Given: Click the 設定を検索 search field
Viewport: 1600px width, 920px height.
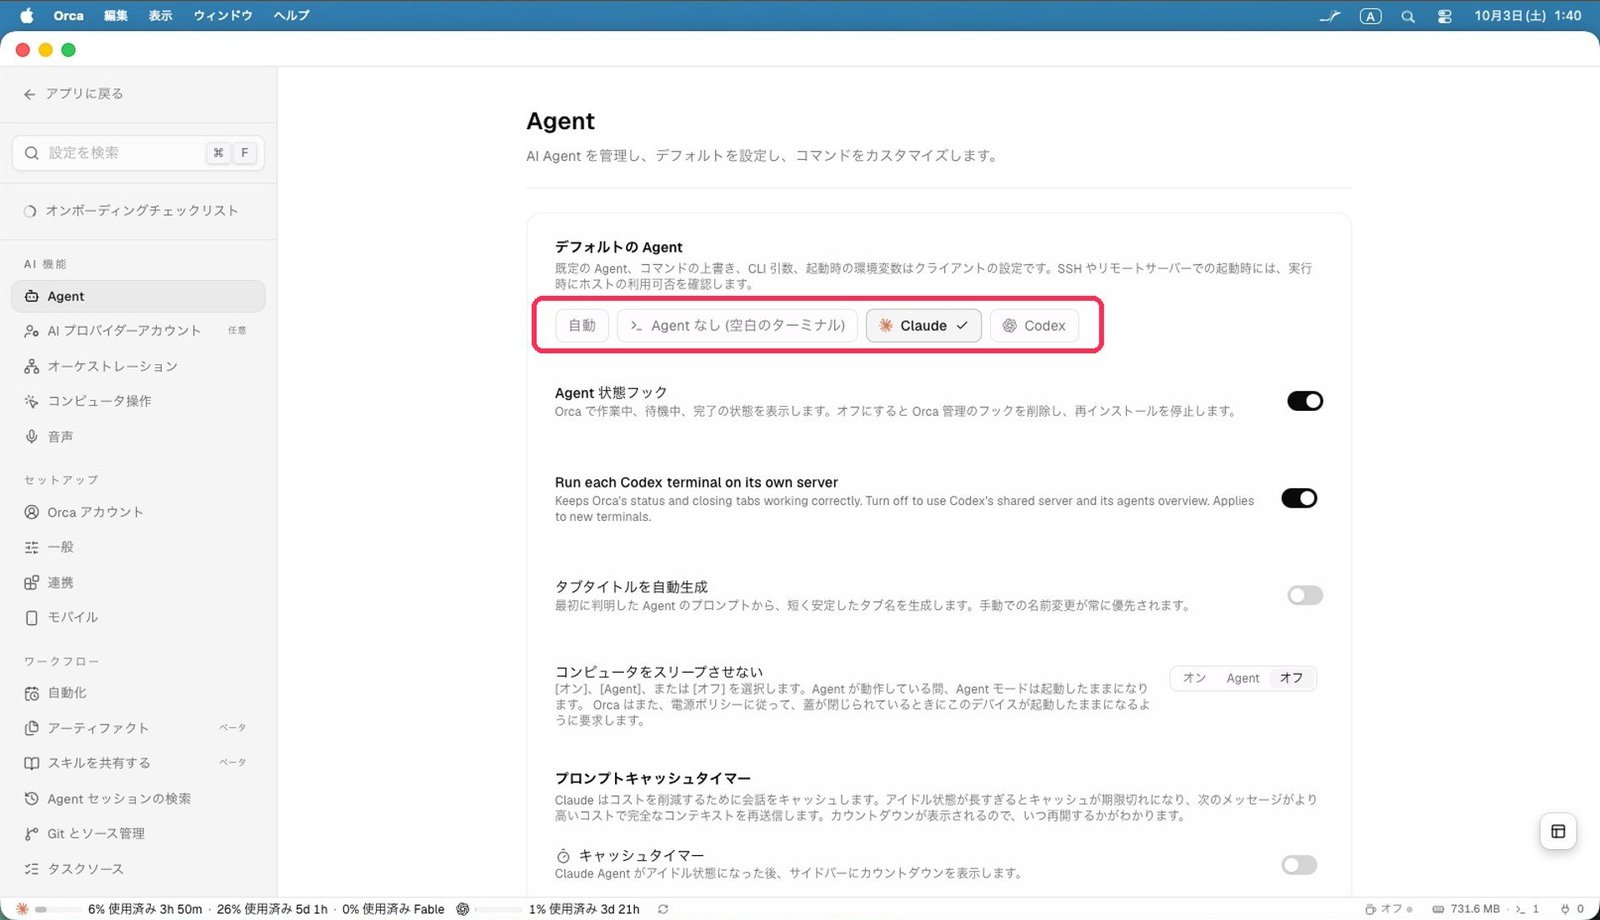Looking at the screenshot, I should [138, 153].
